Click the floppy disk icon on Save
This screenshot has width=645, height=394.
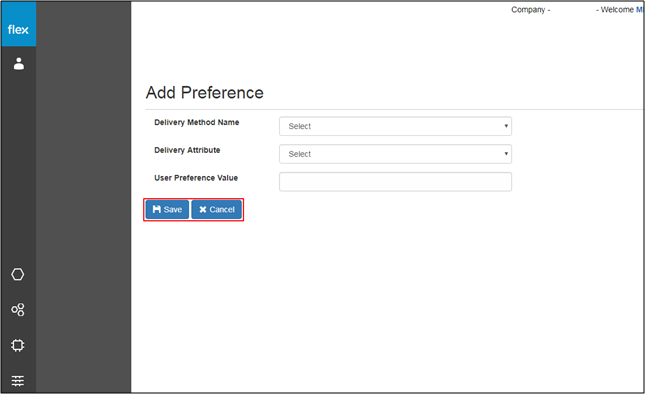click(157, 209)
